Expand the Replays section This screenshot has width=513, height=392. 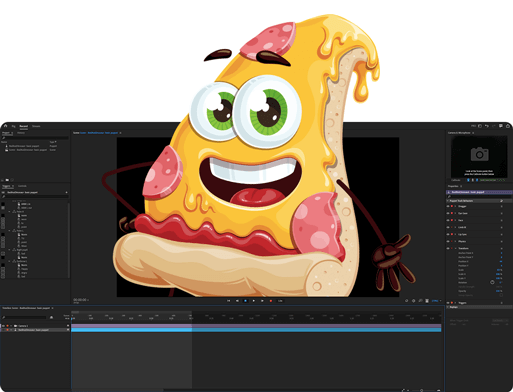[x=448, y=307]
